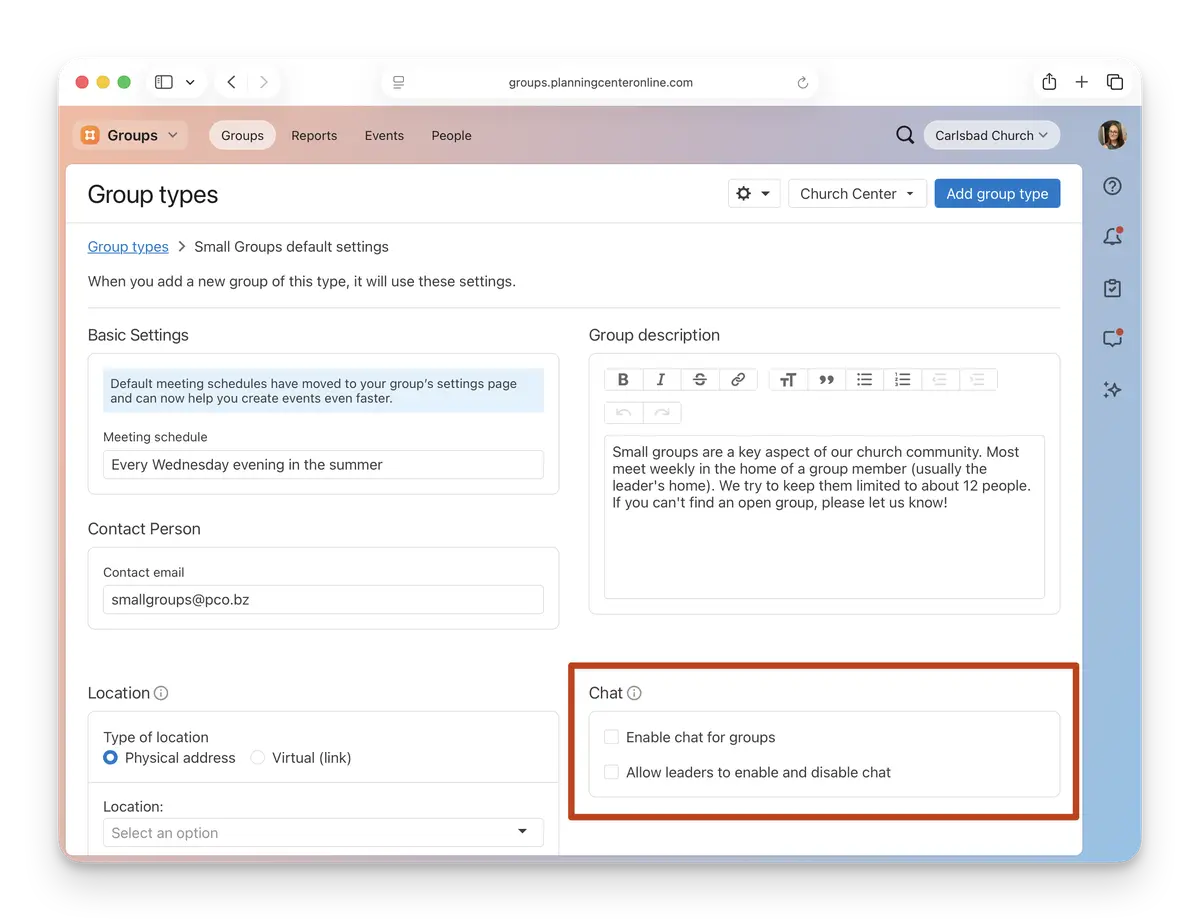Check Allow leaders to enable and disable chat

[611, 772]
